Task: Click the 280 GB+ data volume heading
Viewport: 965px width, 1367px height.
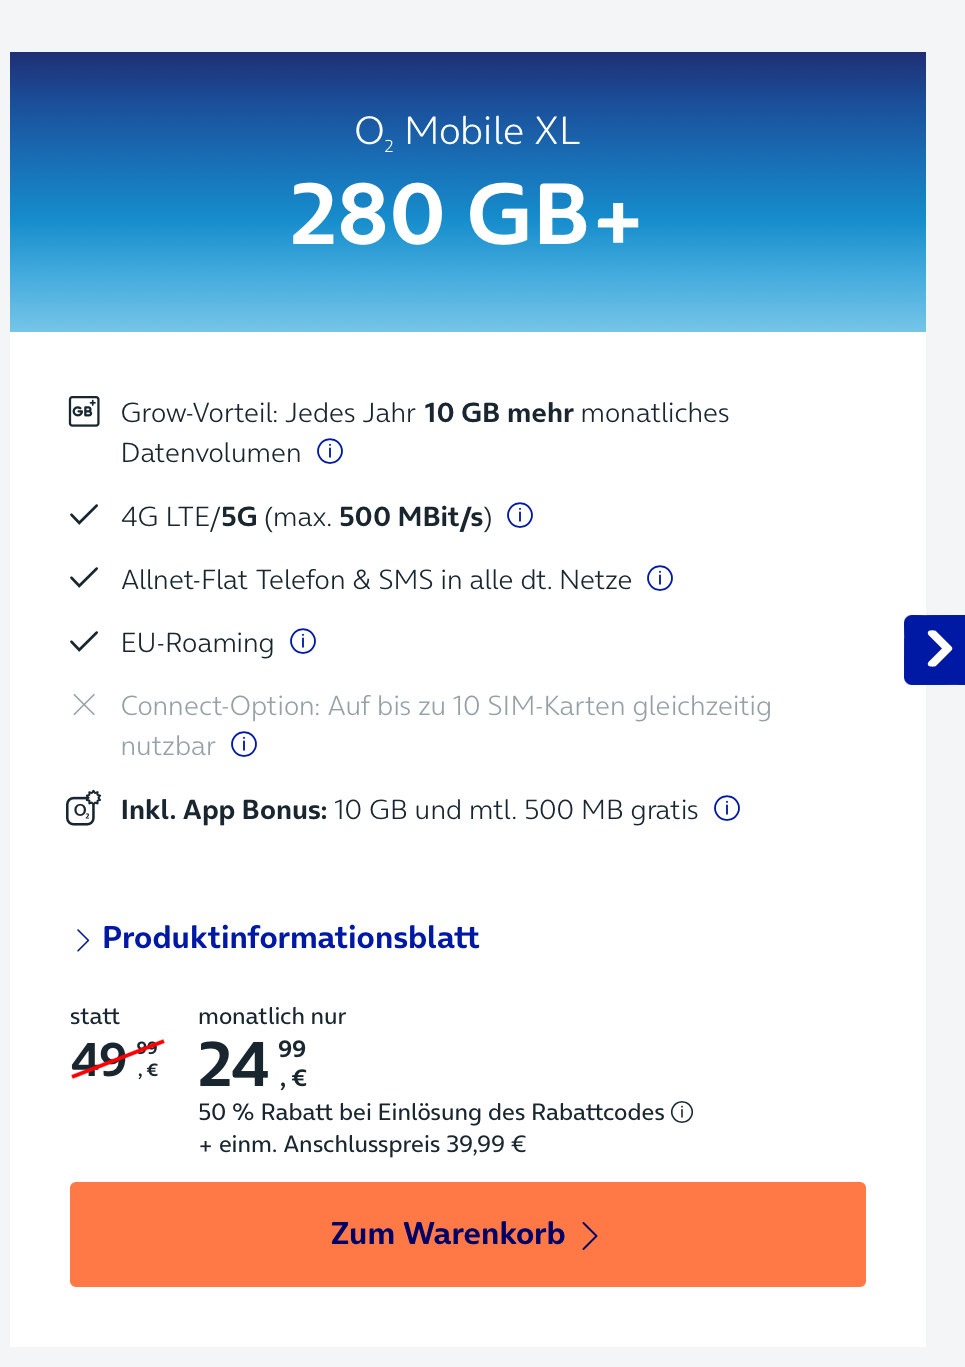Action: 466,214
